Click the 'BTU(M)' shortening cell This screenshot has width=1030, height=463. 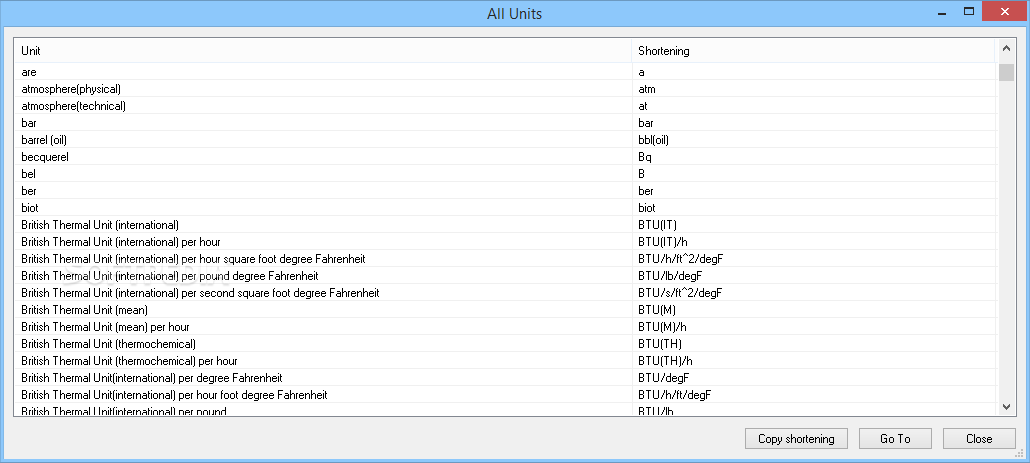[813, 311]
